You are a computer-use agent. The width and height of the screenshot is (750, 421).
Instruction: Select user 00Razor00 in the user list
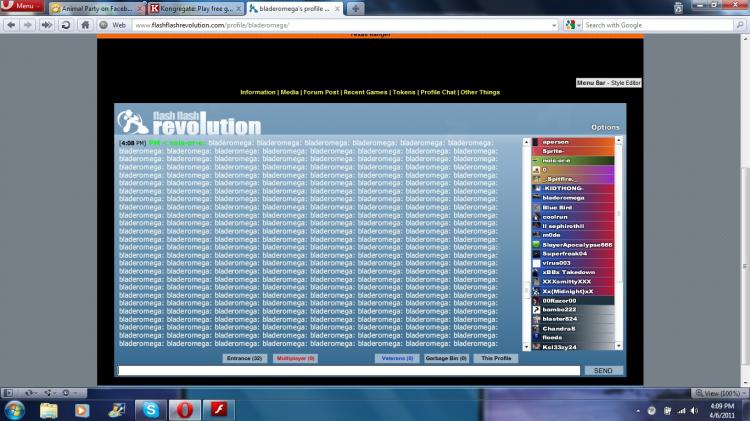click(x=573, y=301)
